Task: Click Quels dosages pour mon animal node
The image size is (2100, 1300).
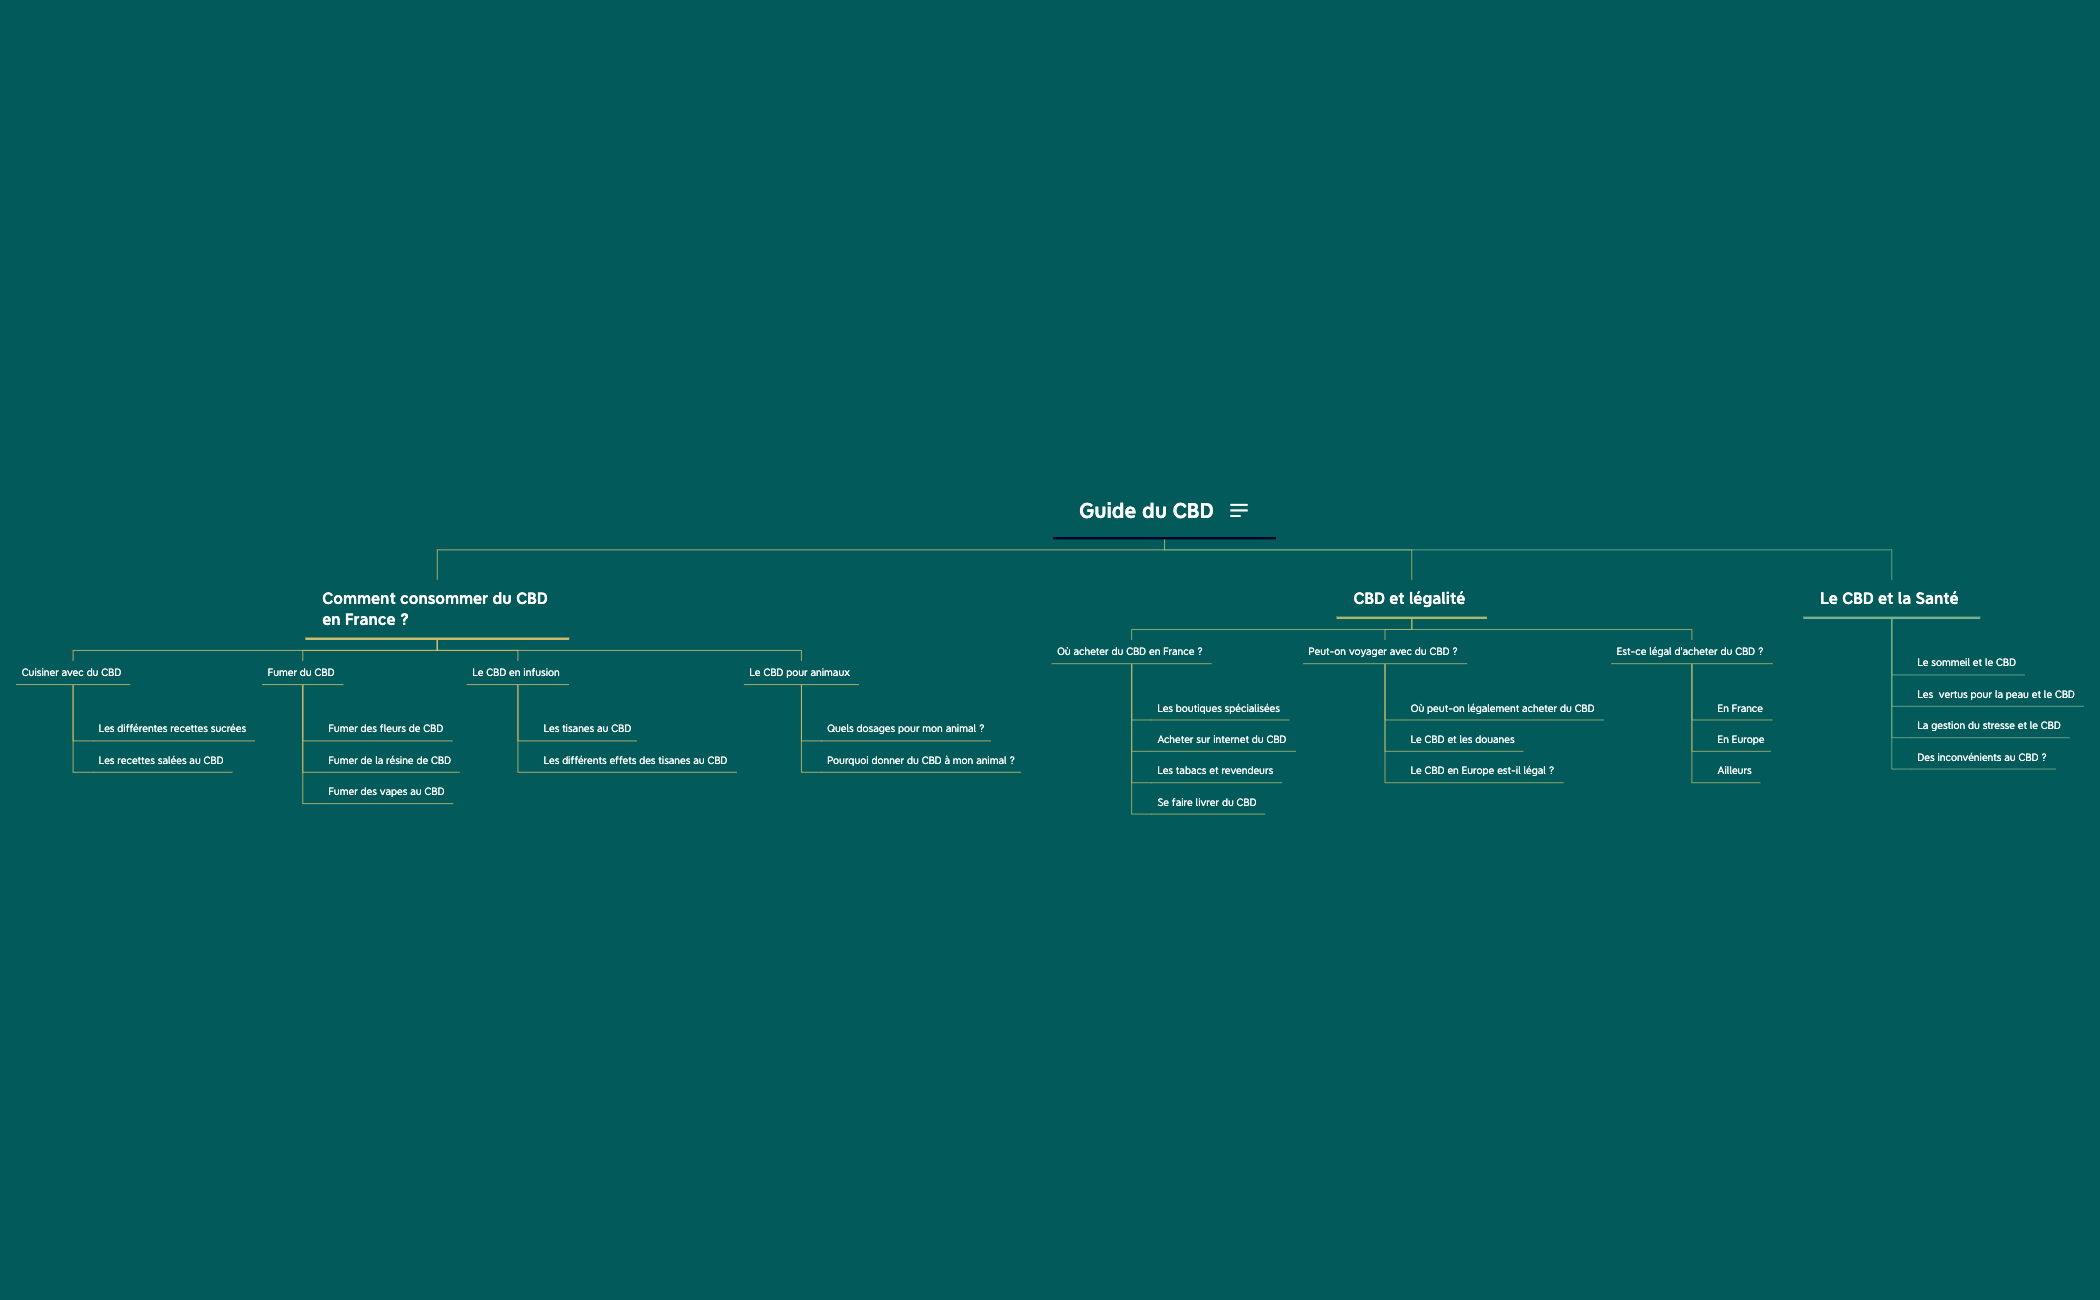Action: point(905,728)
